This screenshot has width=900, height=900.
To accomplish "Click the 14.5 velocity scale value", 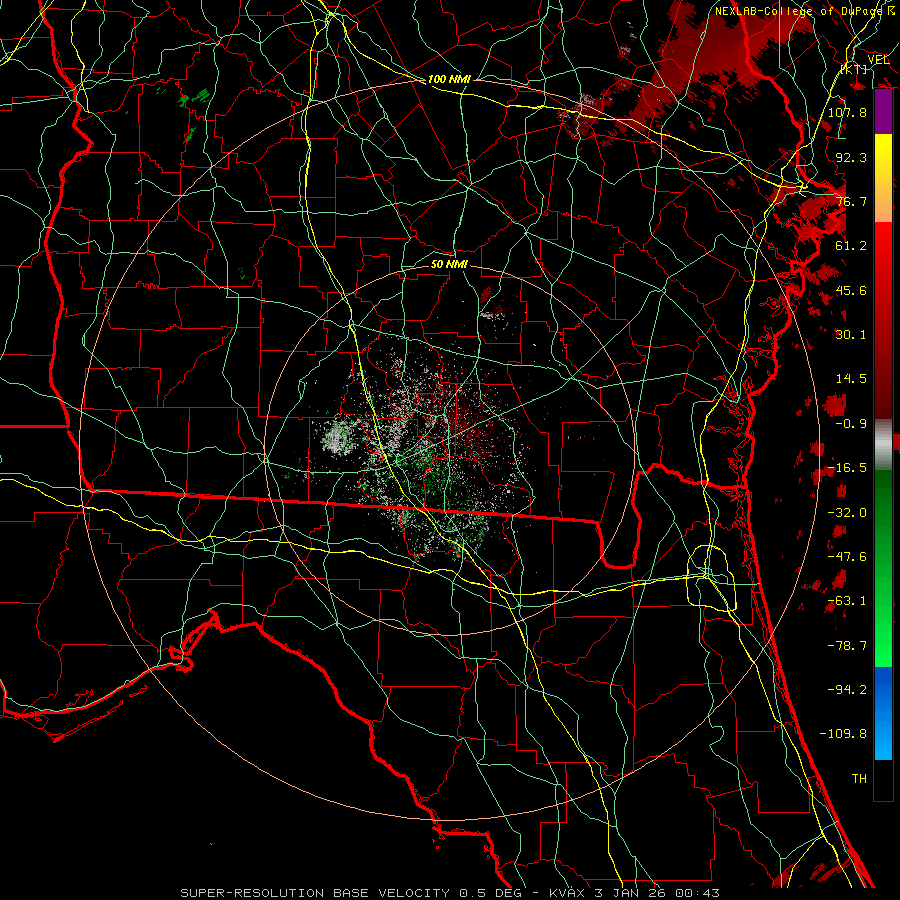I will click(x=851, y=379).
